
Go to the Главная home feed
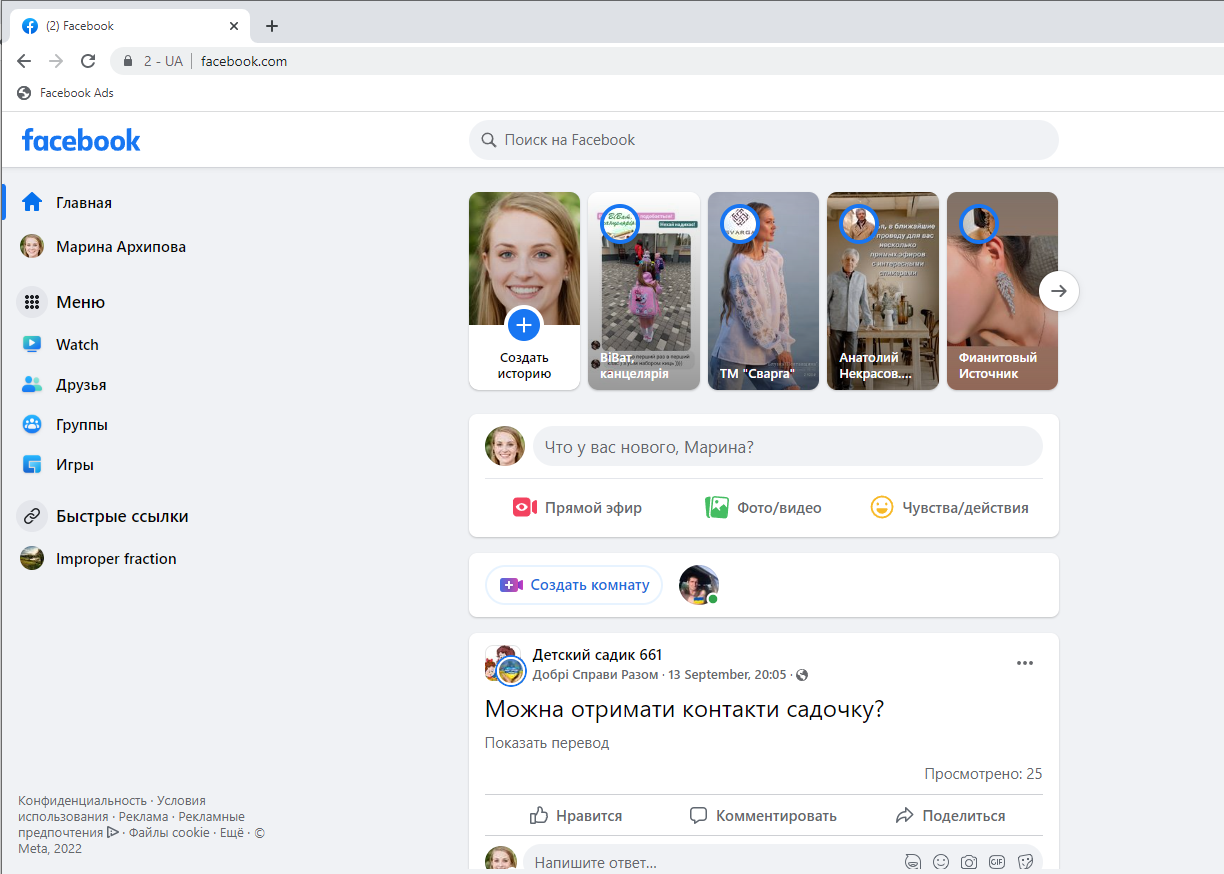tap(66, 202)
